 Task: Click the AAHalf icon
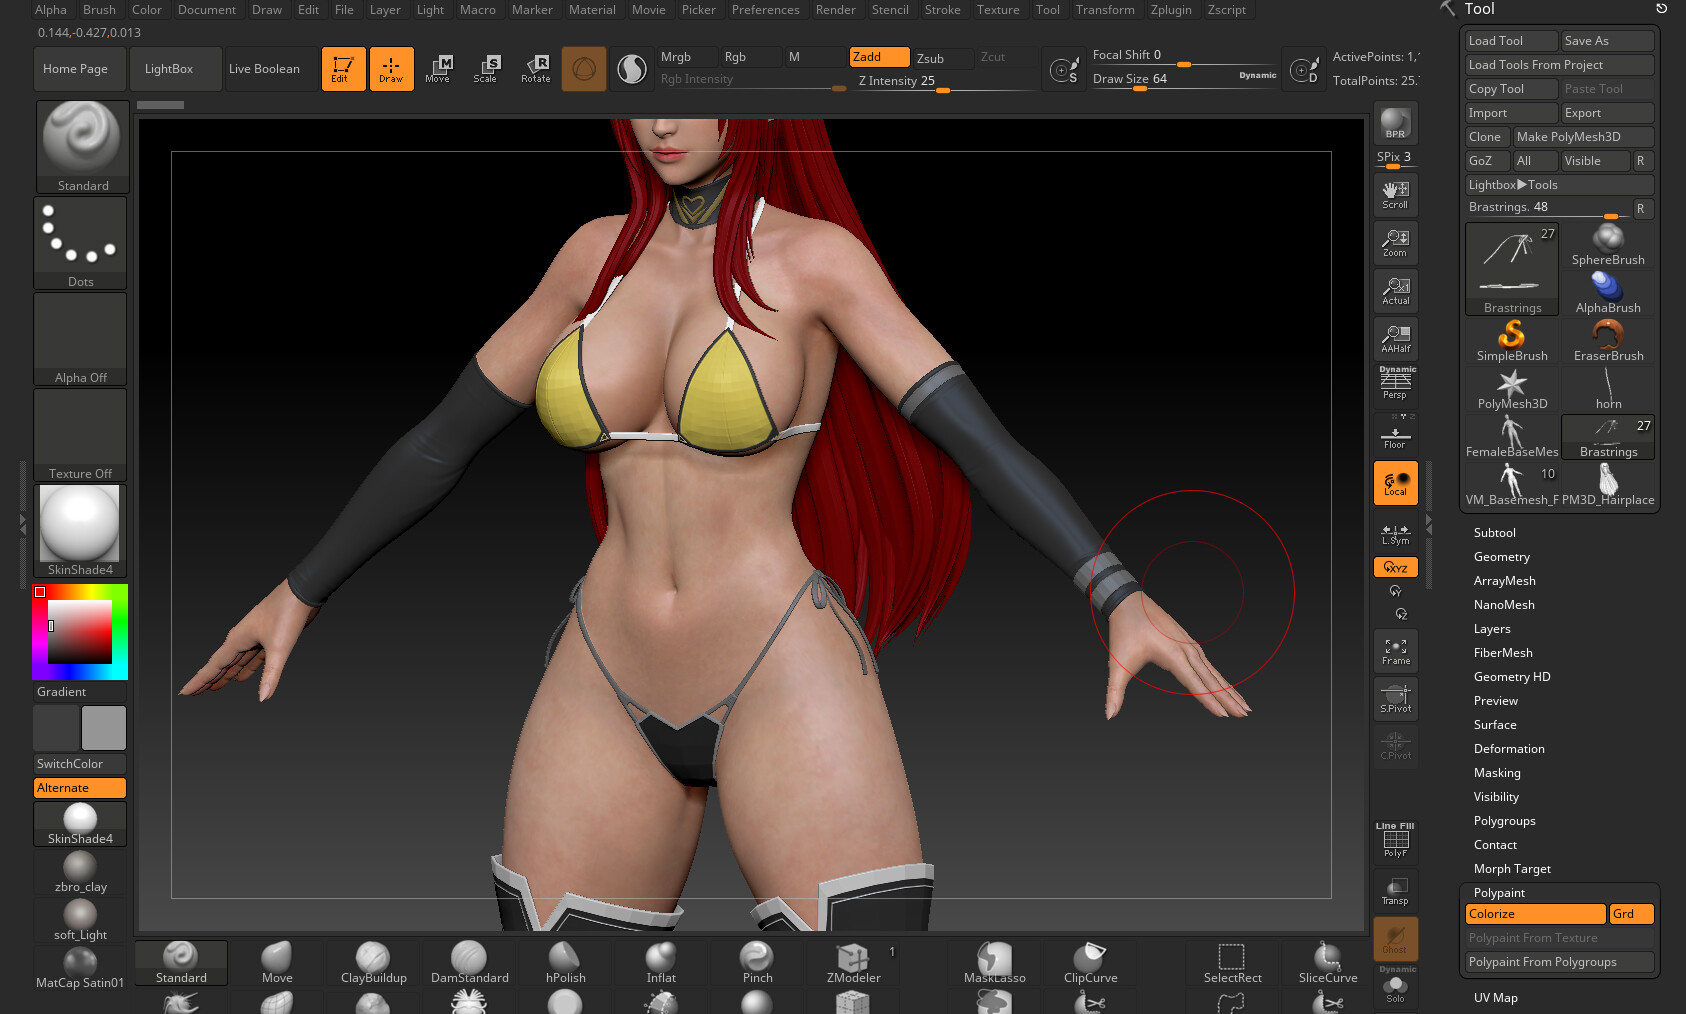1395,338
